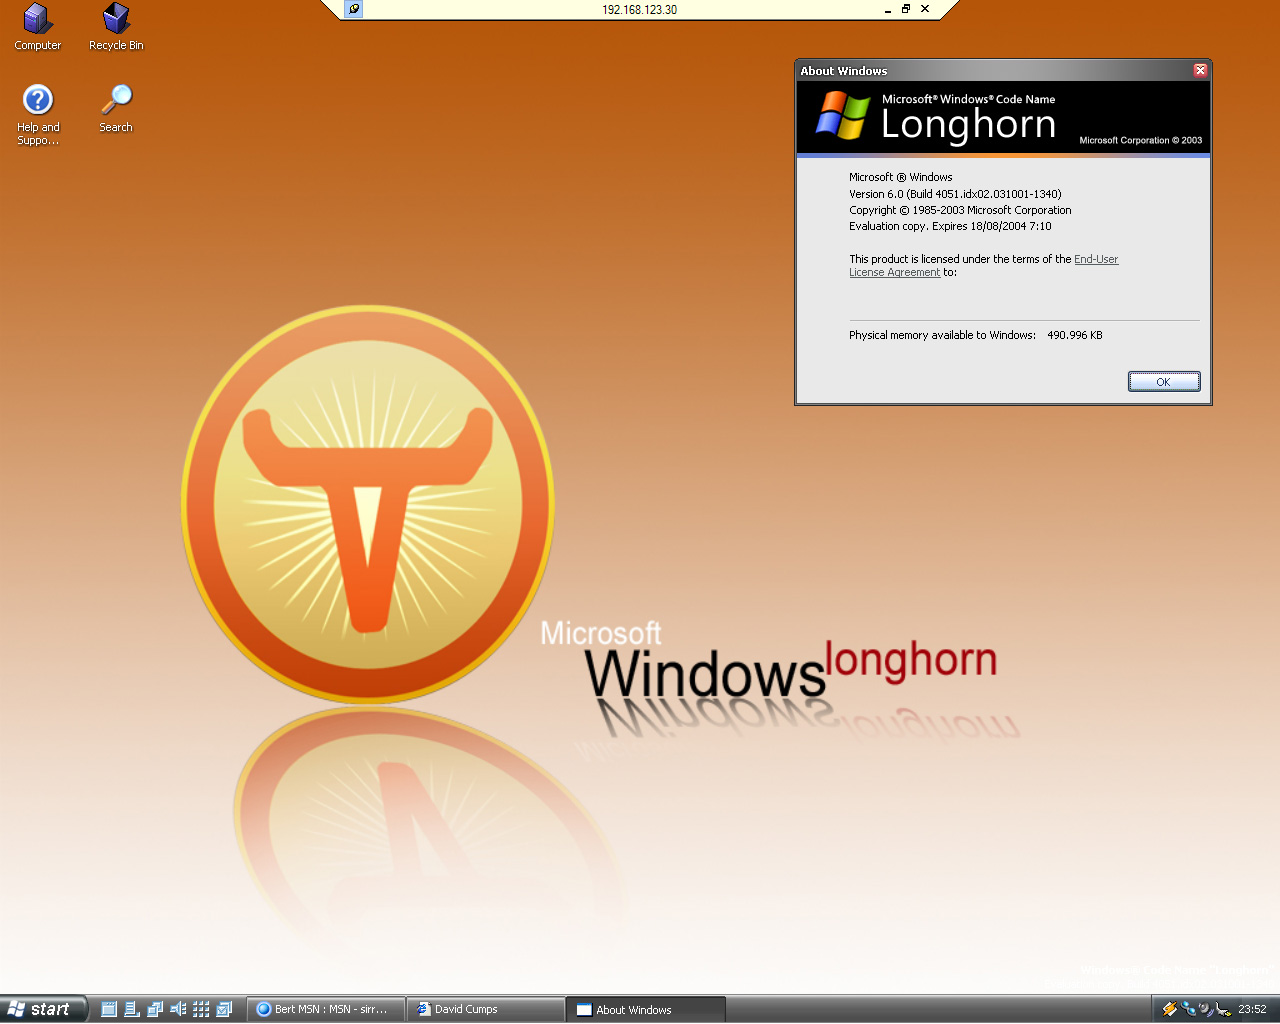Open the Computer desktop icon

click(38, 27)
